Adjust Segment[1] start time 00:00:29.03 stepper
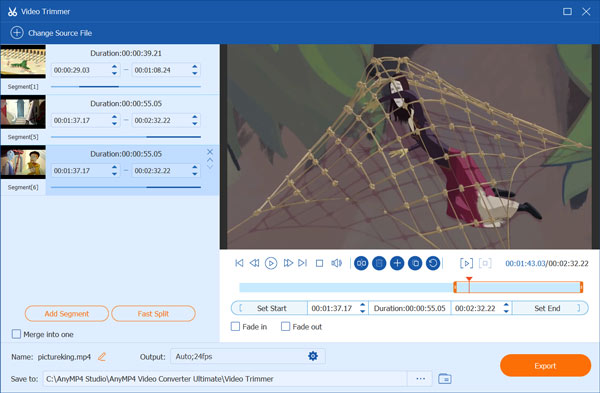Viewport: 600px width, 393px height. pyautogui.click(x=114, y=70)
